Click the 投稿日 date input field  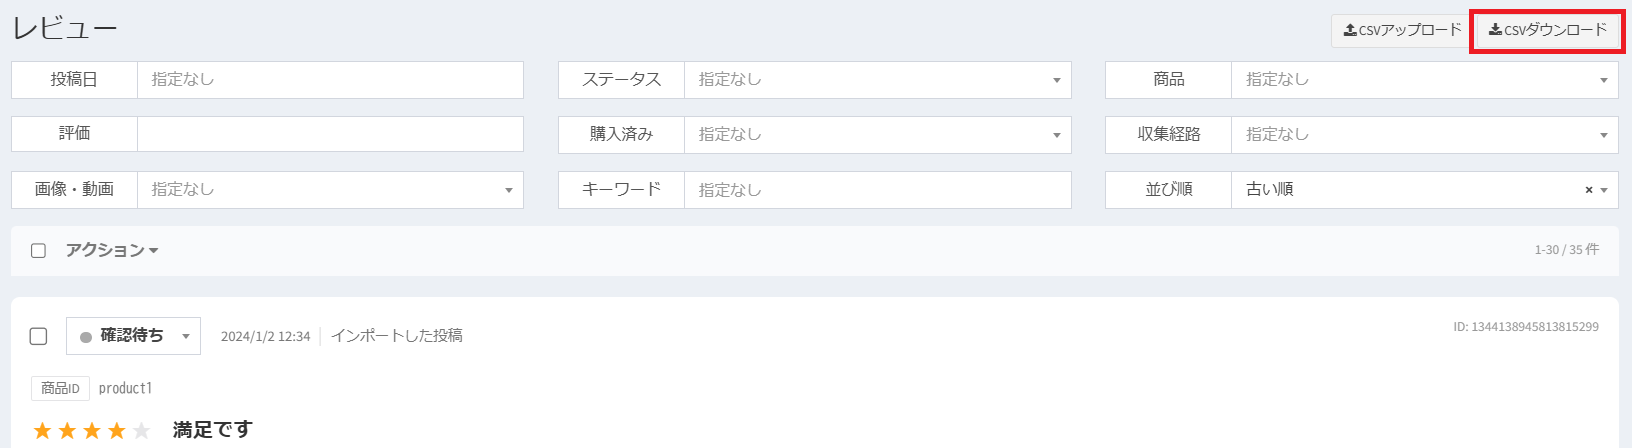tap(330, 80)
